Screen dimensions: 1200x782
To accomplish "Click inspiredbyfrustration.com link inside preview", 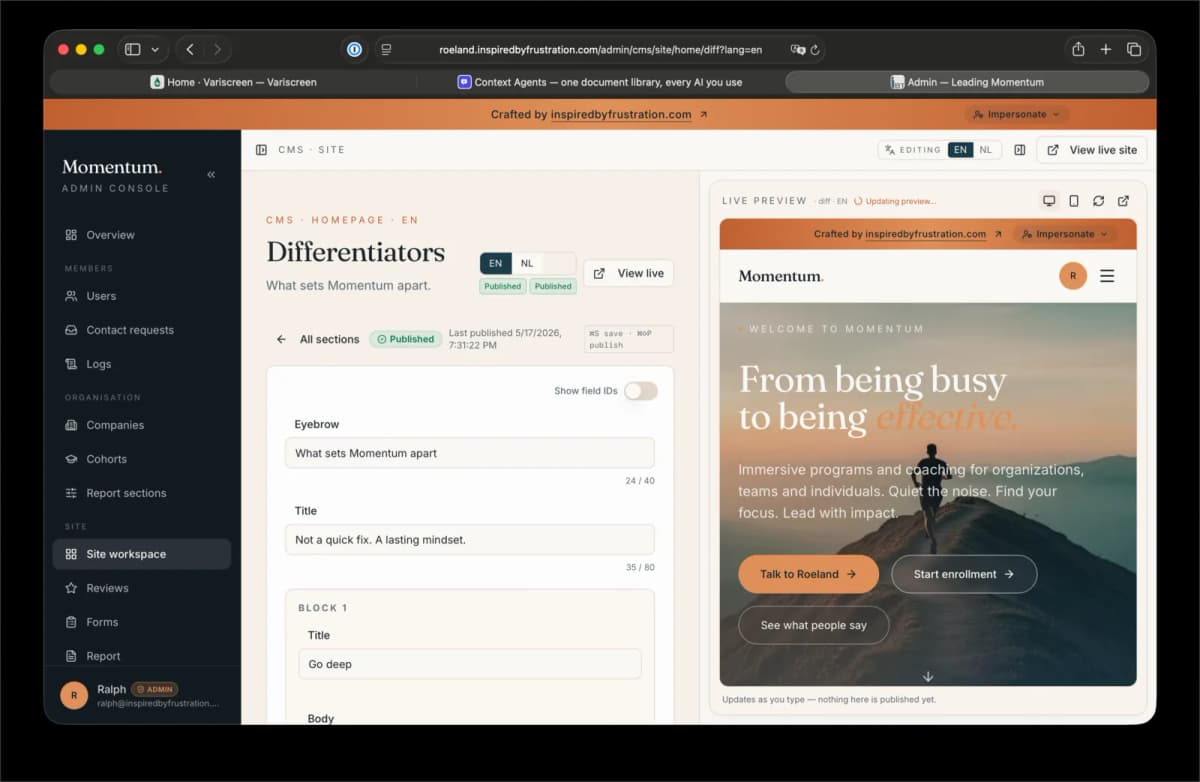I will 926,234.
